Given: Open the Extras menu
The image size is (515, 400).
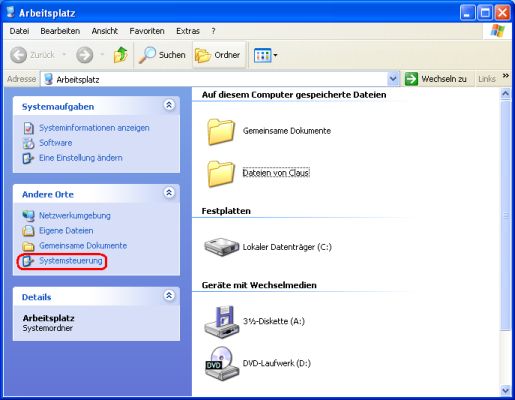Looking at the screenshot, I should tap(188, 31).
